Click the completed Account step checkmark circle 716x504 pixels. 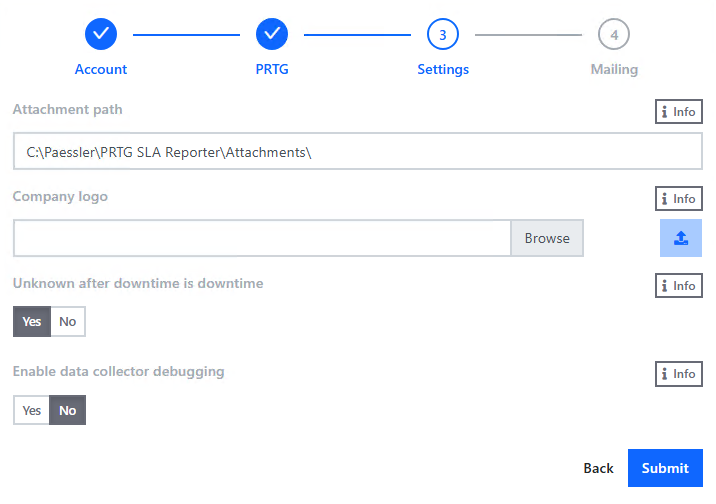(101, 34)
